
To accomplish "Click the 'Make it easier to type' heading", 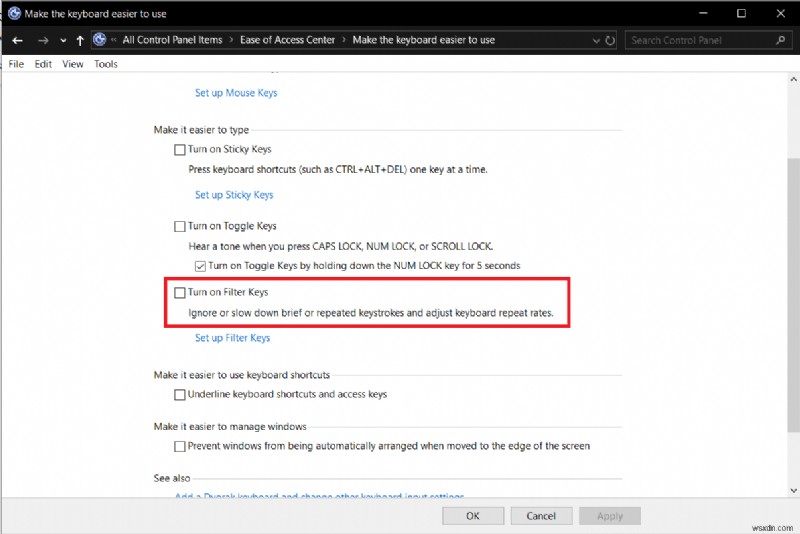I will point(202,130).
